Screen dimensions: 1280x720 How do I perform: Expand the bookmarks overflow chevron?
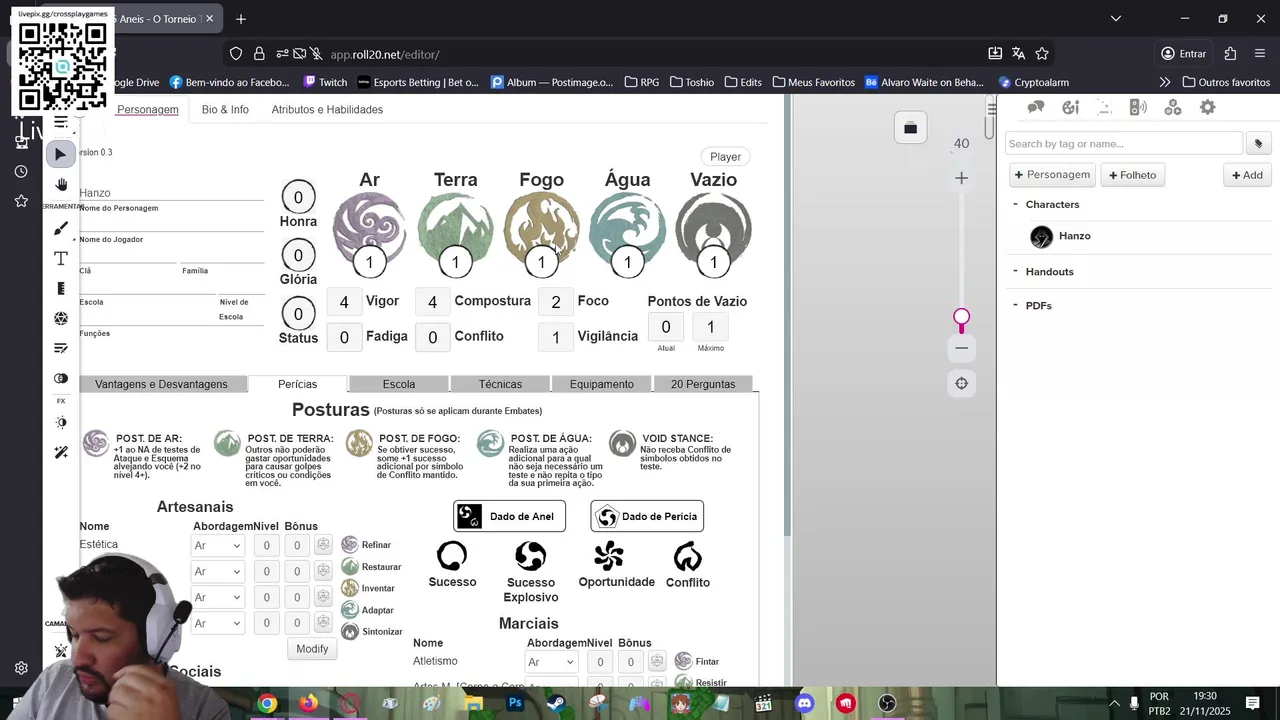pyautogui.click(x=1165, y=82)
